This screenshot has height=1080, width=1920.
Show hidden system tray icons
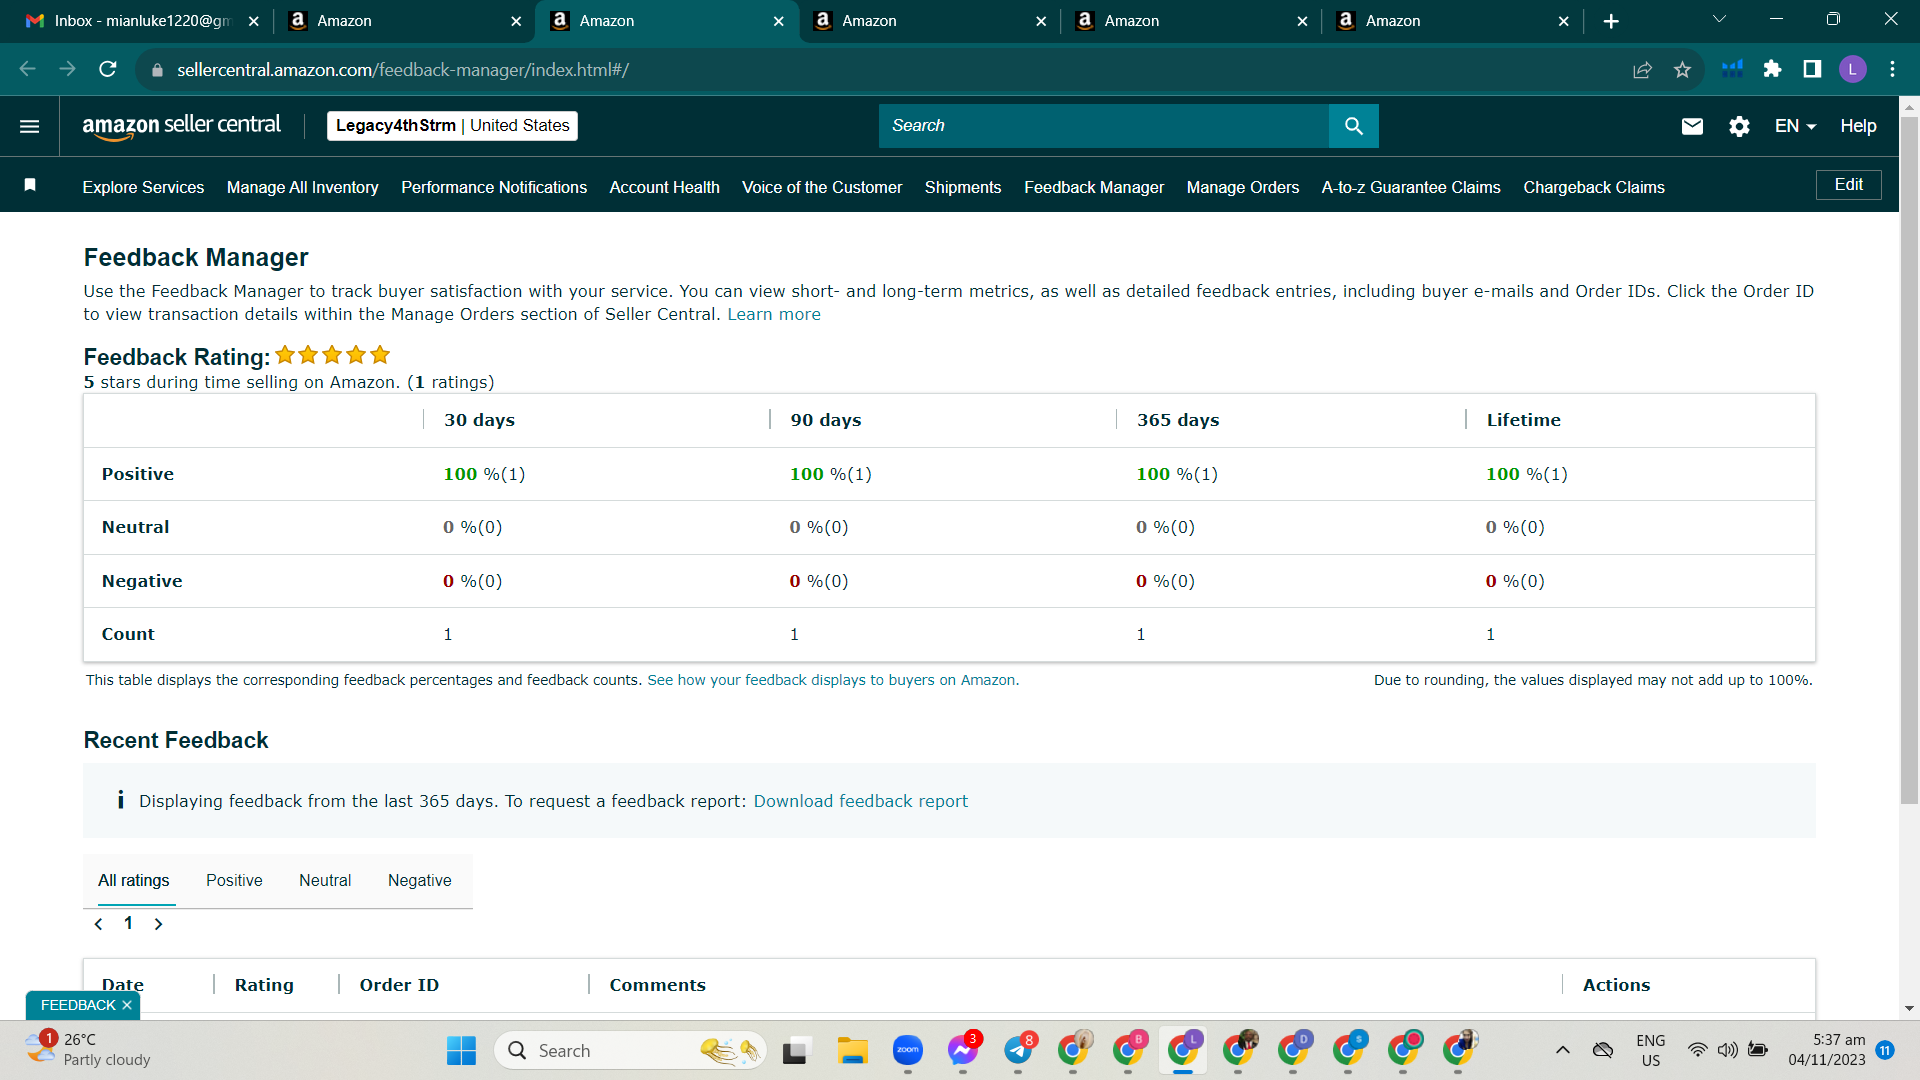click(1562, 1050)
